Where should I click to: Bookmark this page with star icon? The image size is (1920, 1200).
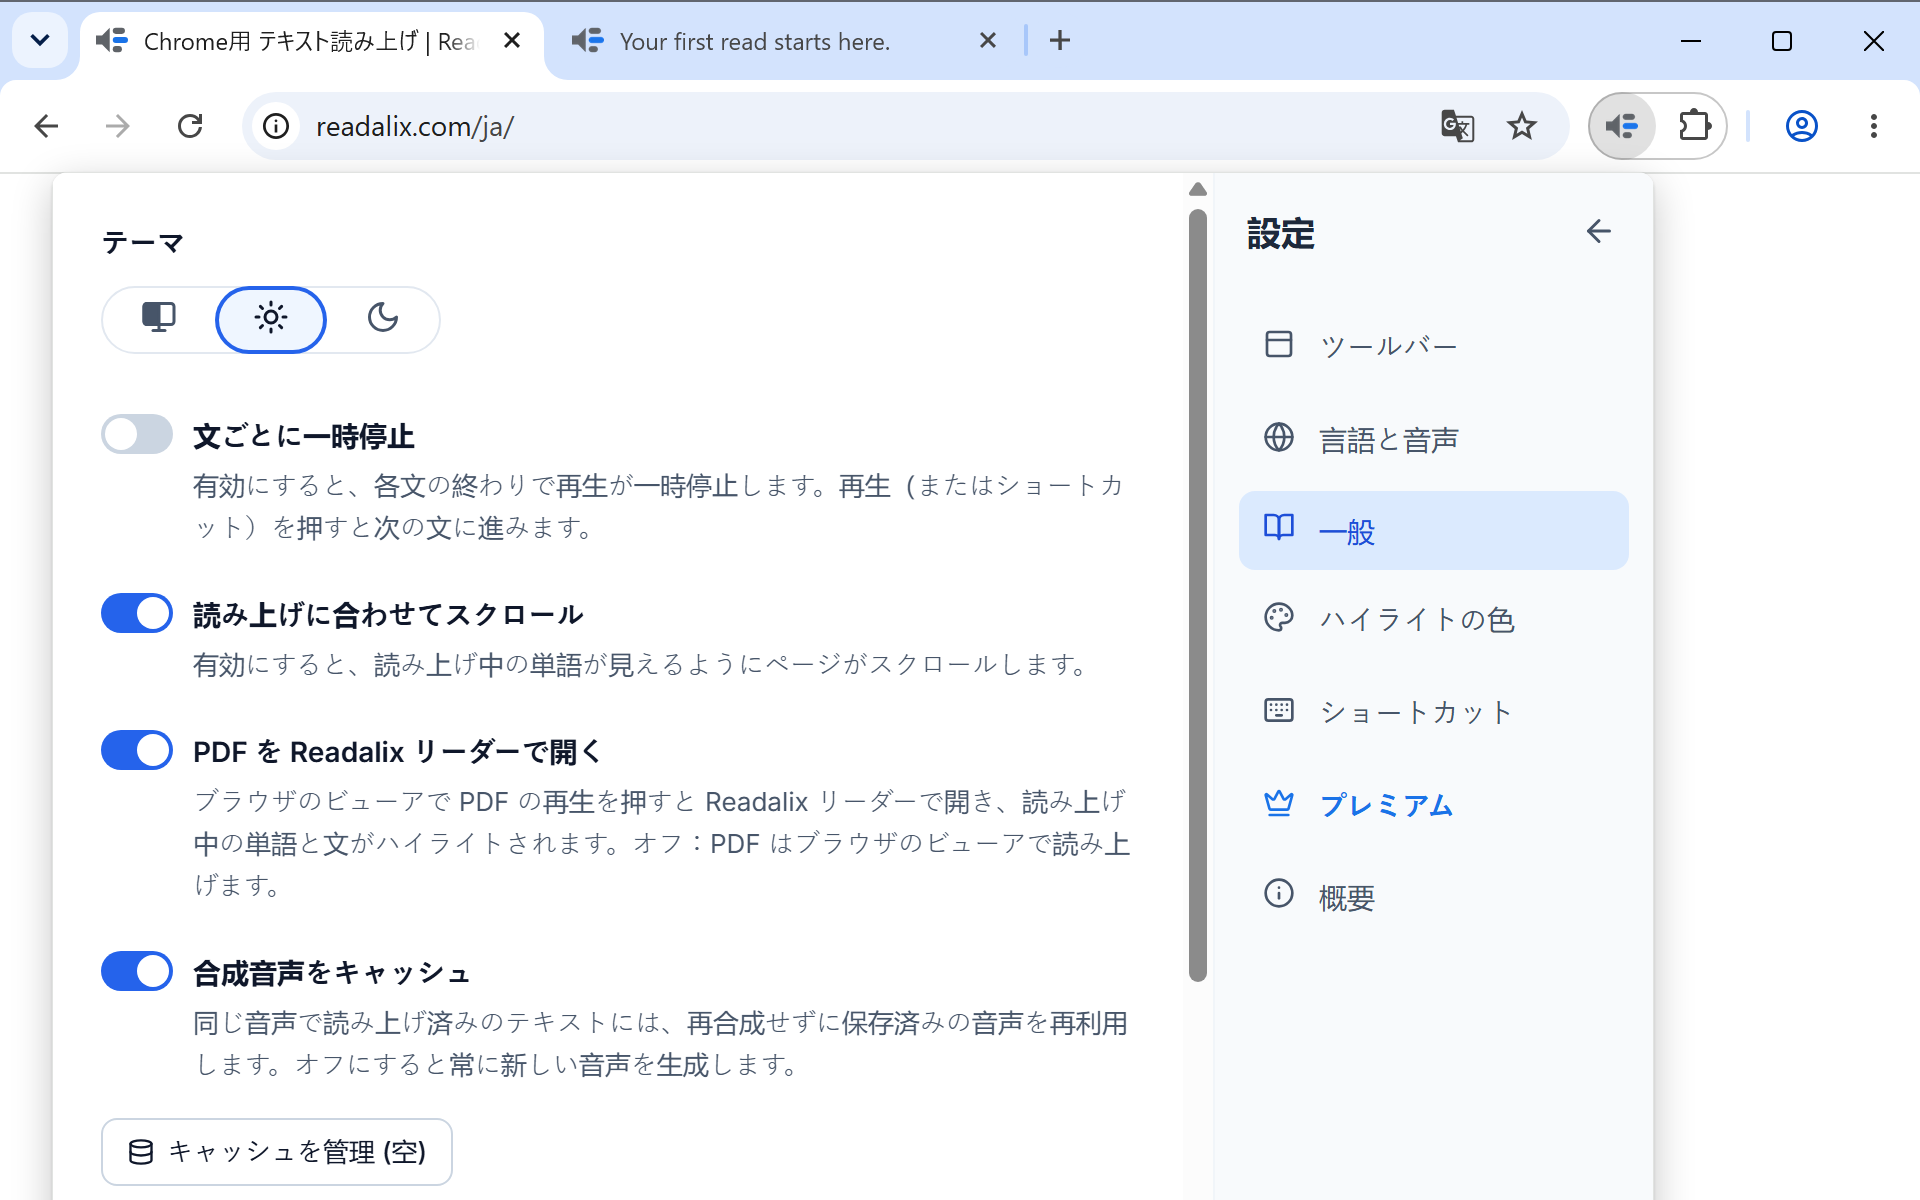tap(1521, 126)
